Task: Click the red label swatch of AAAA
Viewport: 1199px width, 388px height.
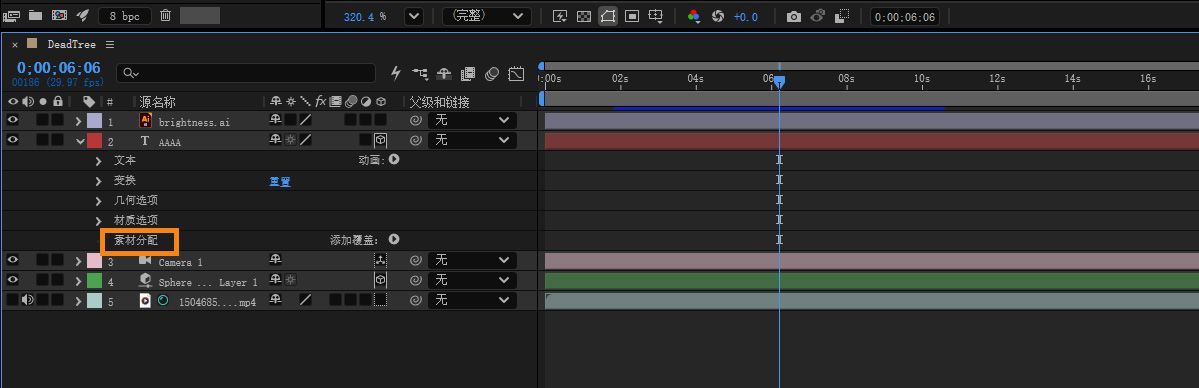Action: click(94, 140)
